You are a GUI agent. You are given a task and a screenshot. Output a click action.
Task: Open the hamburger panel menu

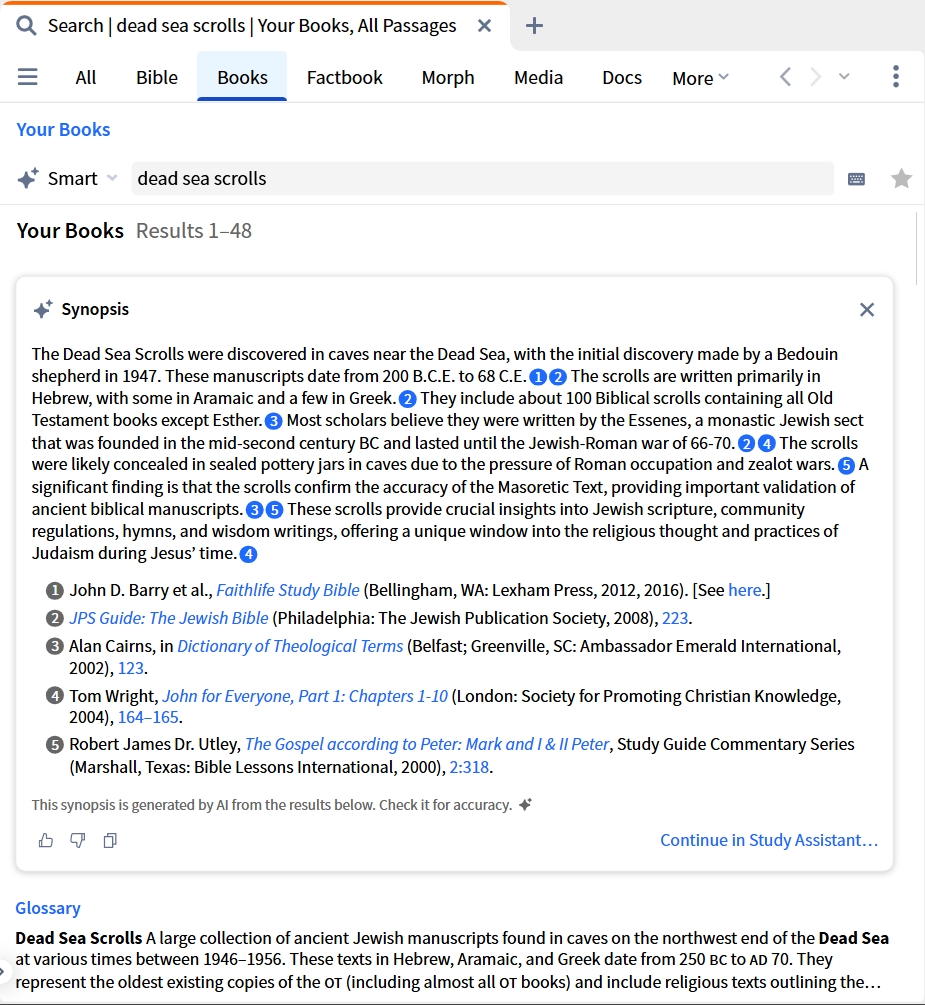click(x=28, y=77)
